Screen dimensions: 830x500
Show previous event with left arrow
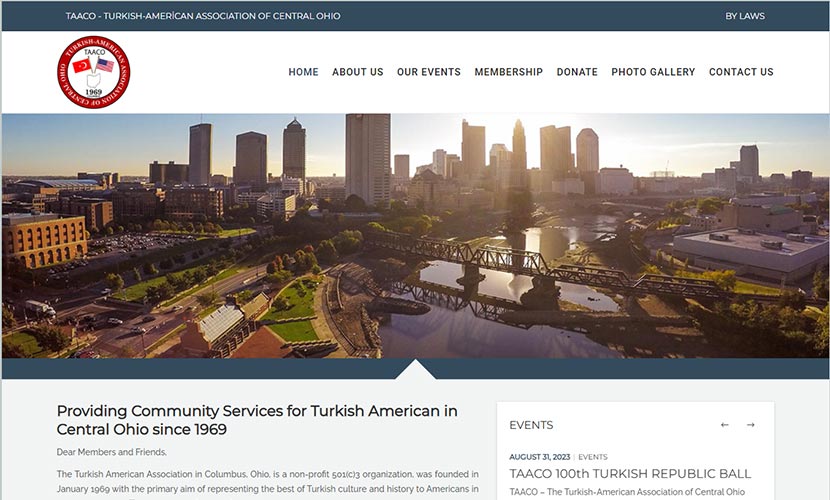(x=725, y=425)
